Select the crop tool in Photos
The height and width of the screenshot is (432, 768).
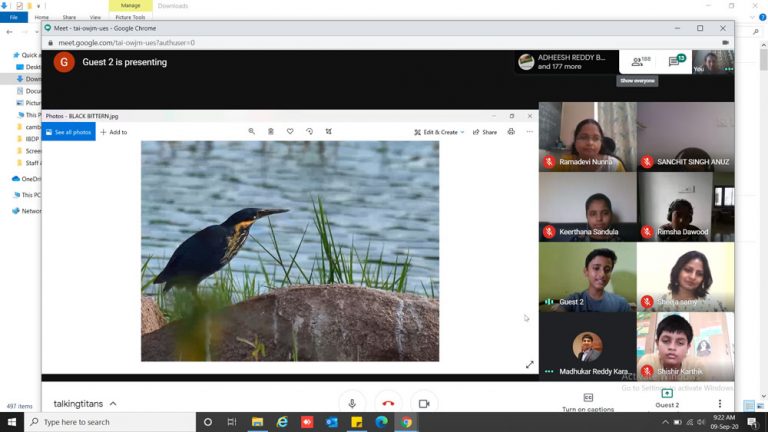coord(328,132)
